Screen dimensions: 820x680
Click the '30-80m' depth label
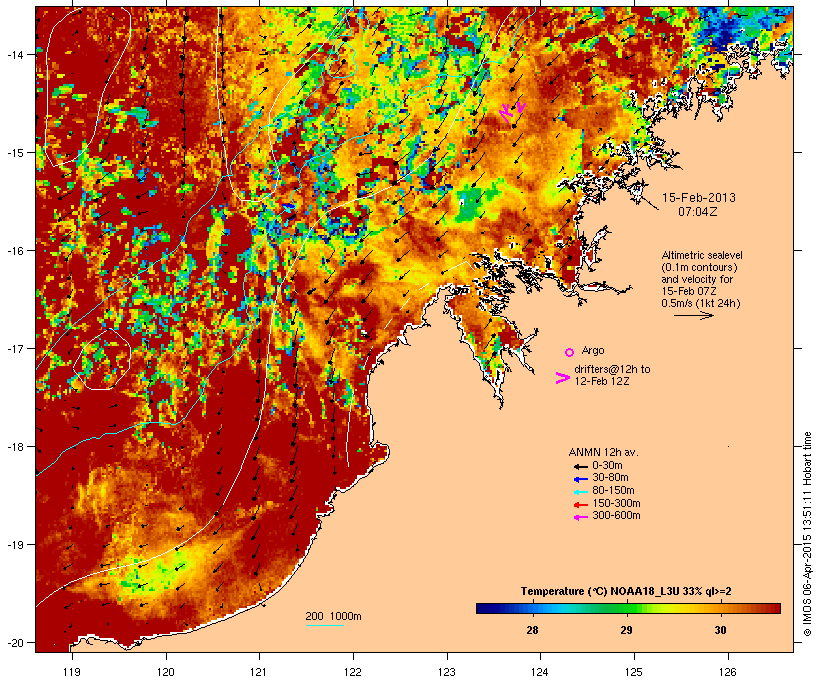point(610,478)
